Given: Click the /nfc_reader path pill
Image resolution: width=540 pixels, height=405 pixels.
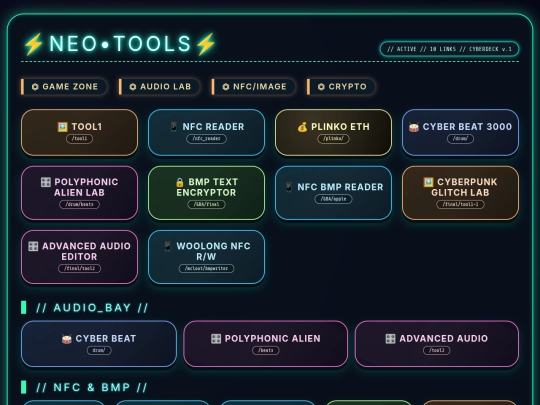Looking at the screenshot, I should pos(207,139).
